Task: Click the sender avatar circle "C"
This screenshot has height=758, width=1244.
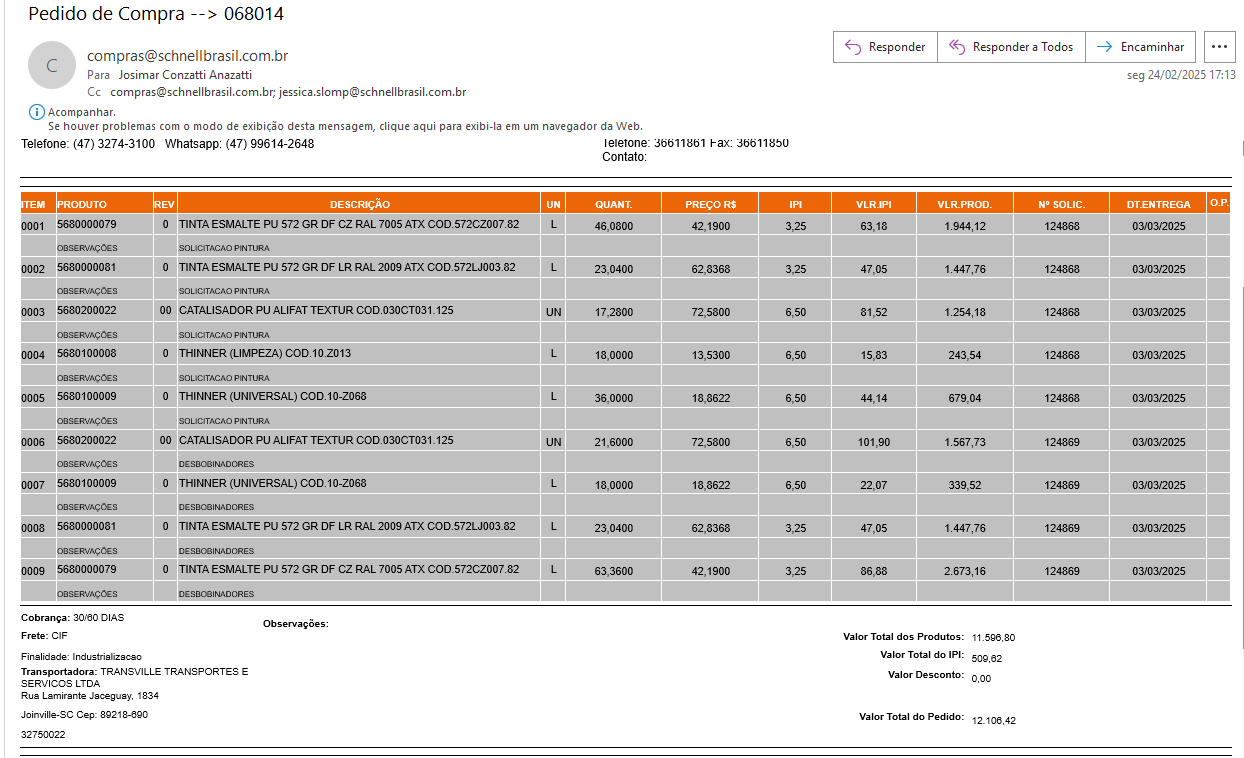Action: tap(52, 66)
